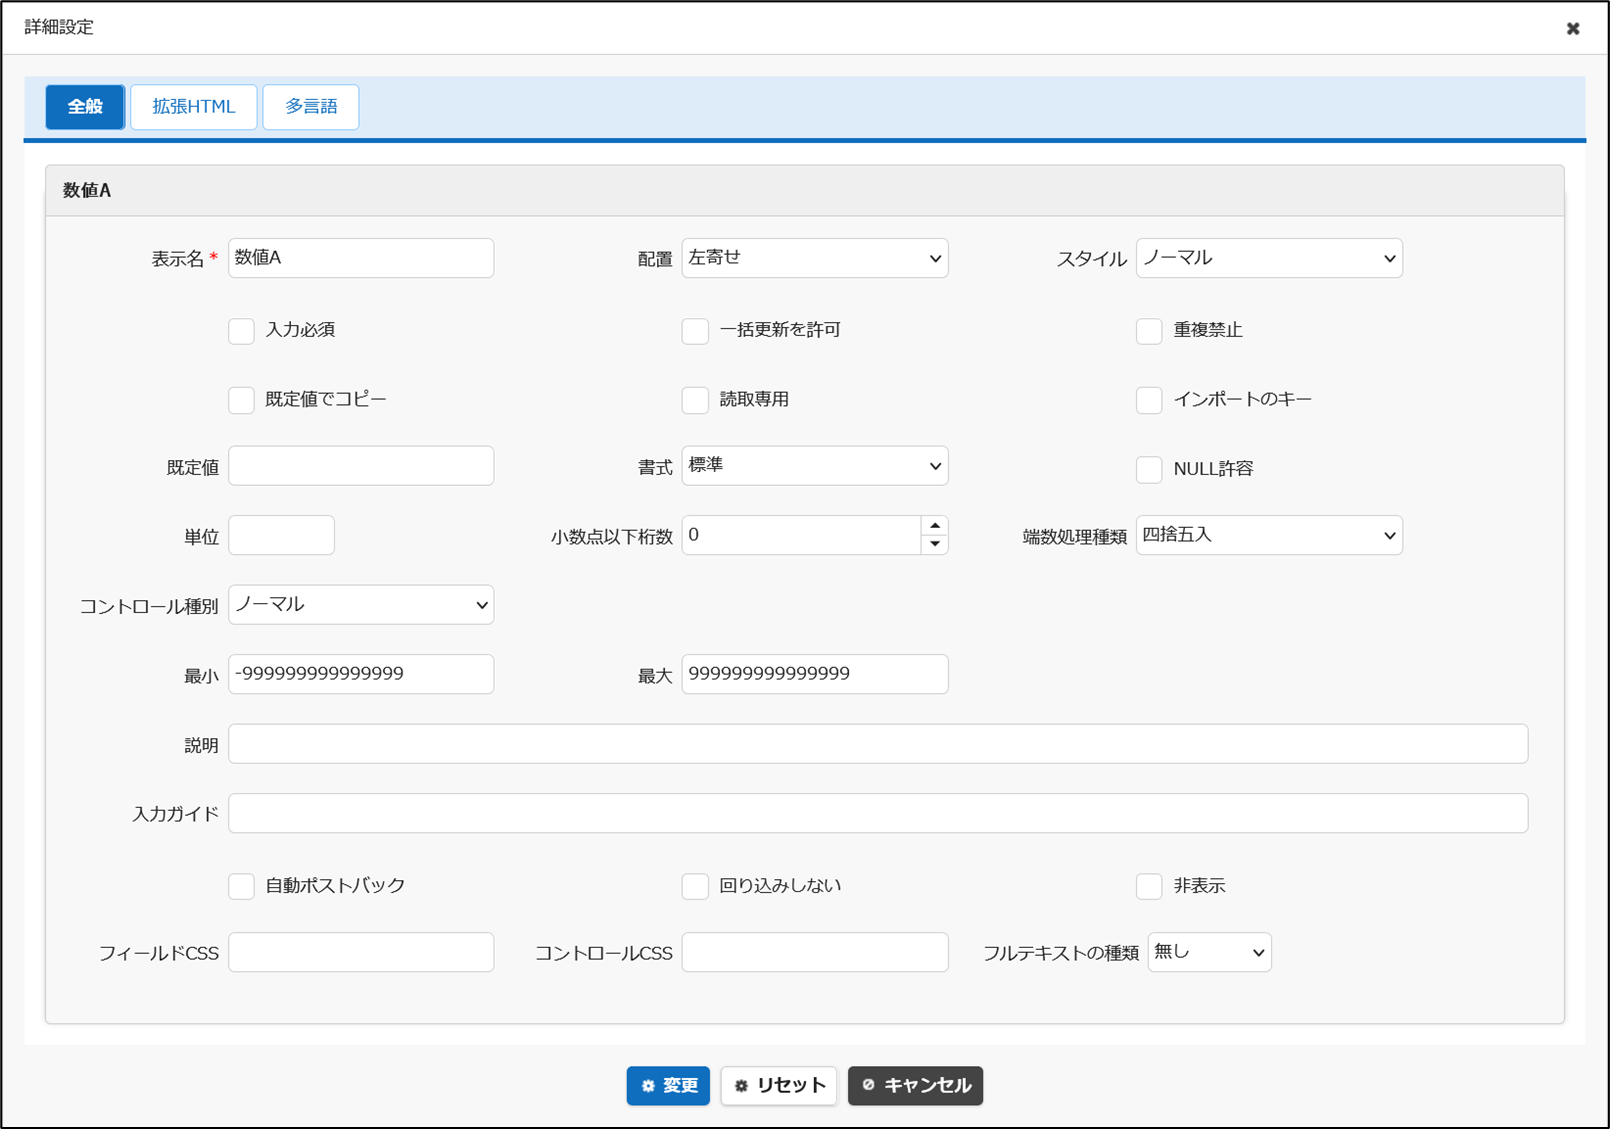Open the 配置 dropdown
Viewport: 1610px width, 1129px height.
click(x=814, y=258)
